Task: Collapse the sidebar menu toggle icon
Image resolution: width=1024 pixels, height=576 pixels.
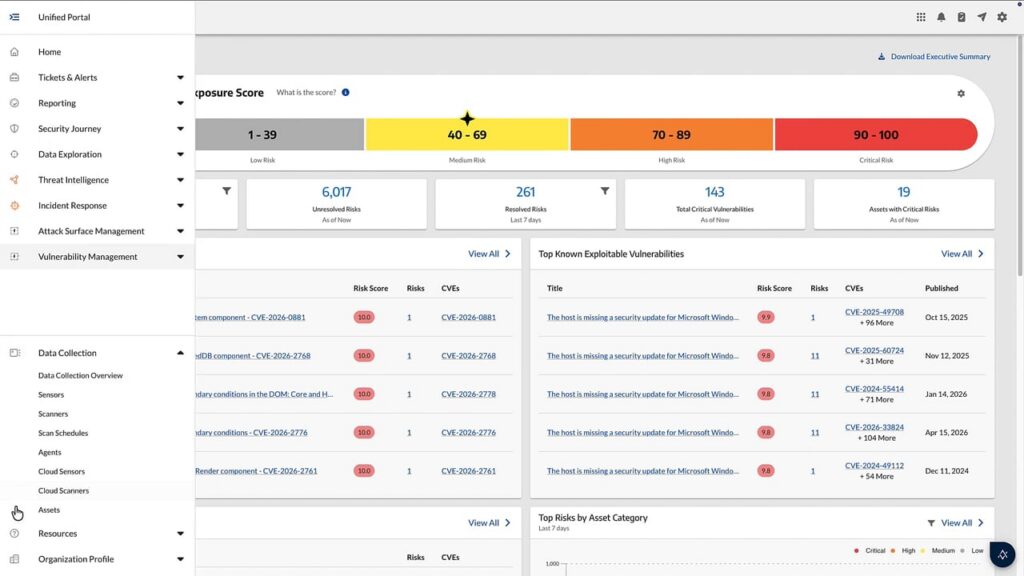Action: [x=14, y=17]
